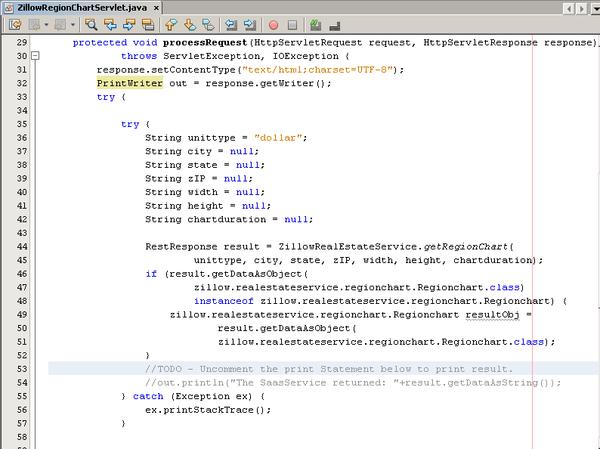The height and width of the screenshot is (449, 600).
Task: Go to next bookmark icon
Action: [190, 24]
